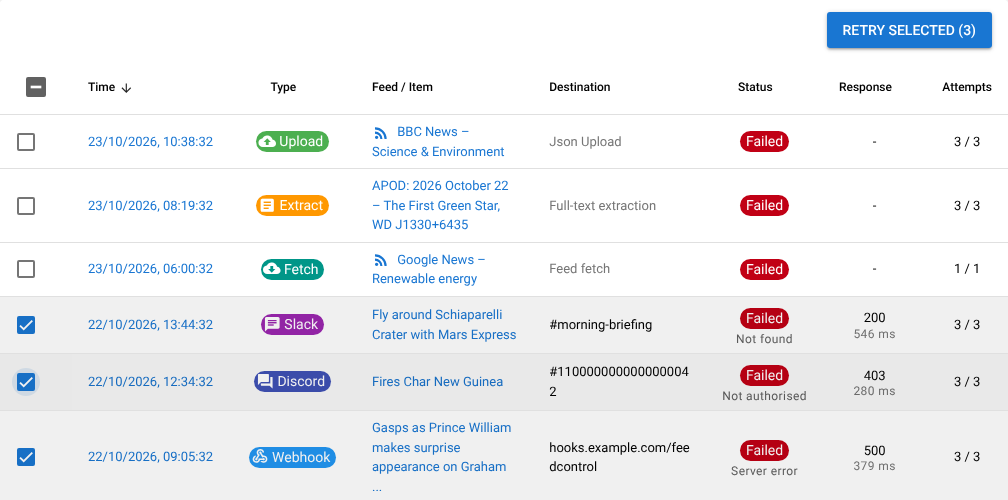Click the Discord type badge
This screenshot has height=500, width=1008.
coord(292,382)
